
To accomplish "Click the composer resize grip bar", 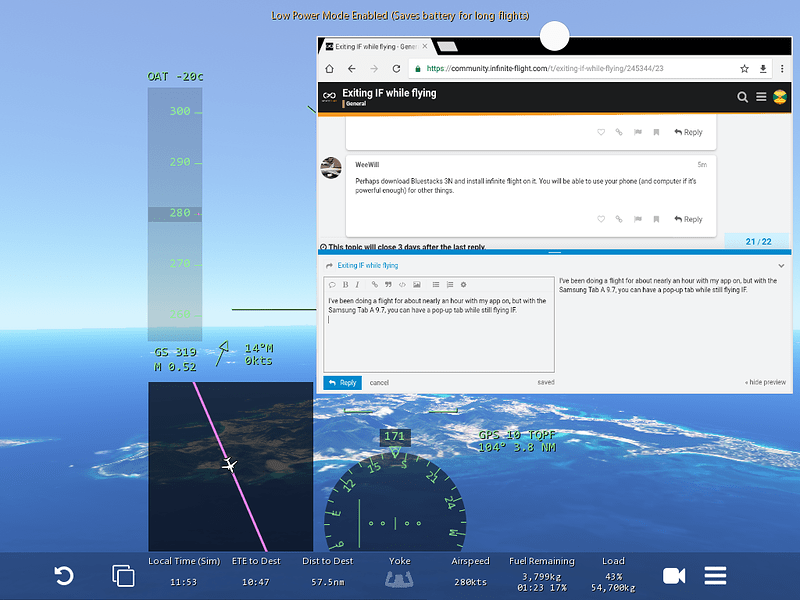I will coord(555,252).
